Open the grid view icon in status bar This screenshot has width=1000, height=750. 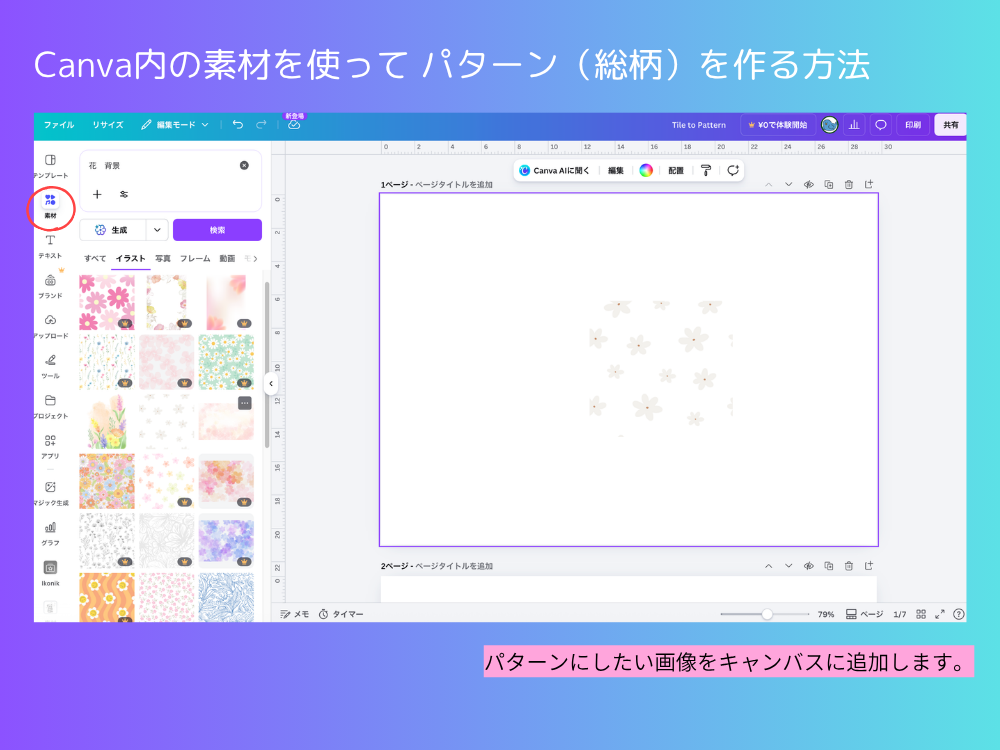coord(921,614)
